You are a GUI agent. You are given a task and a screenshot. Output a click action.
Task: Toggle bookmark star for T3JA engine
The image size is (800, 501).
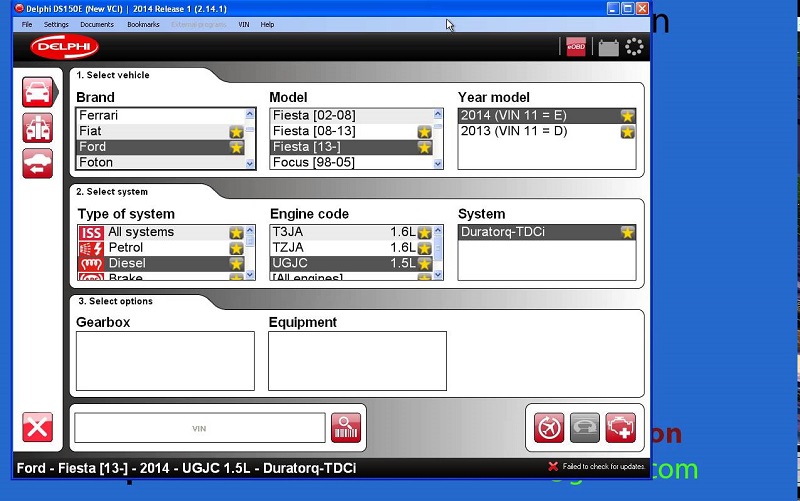[424, 233]
